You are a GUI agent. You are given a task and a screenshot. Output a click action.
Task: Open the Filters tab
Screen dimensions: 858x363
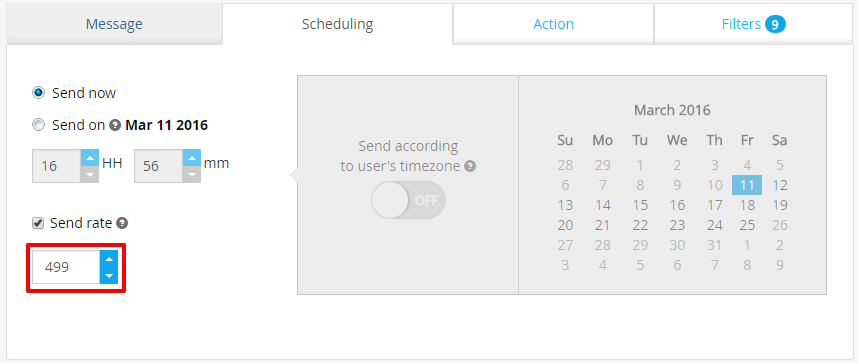coord(753,24)
